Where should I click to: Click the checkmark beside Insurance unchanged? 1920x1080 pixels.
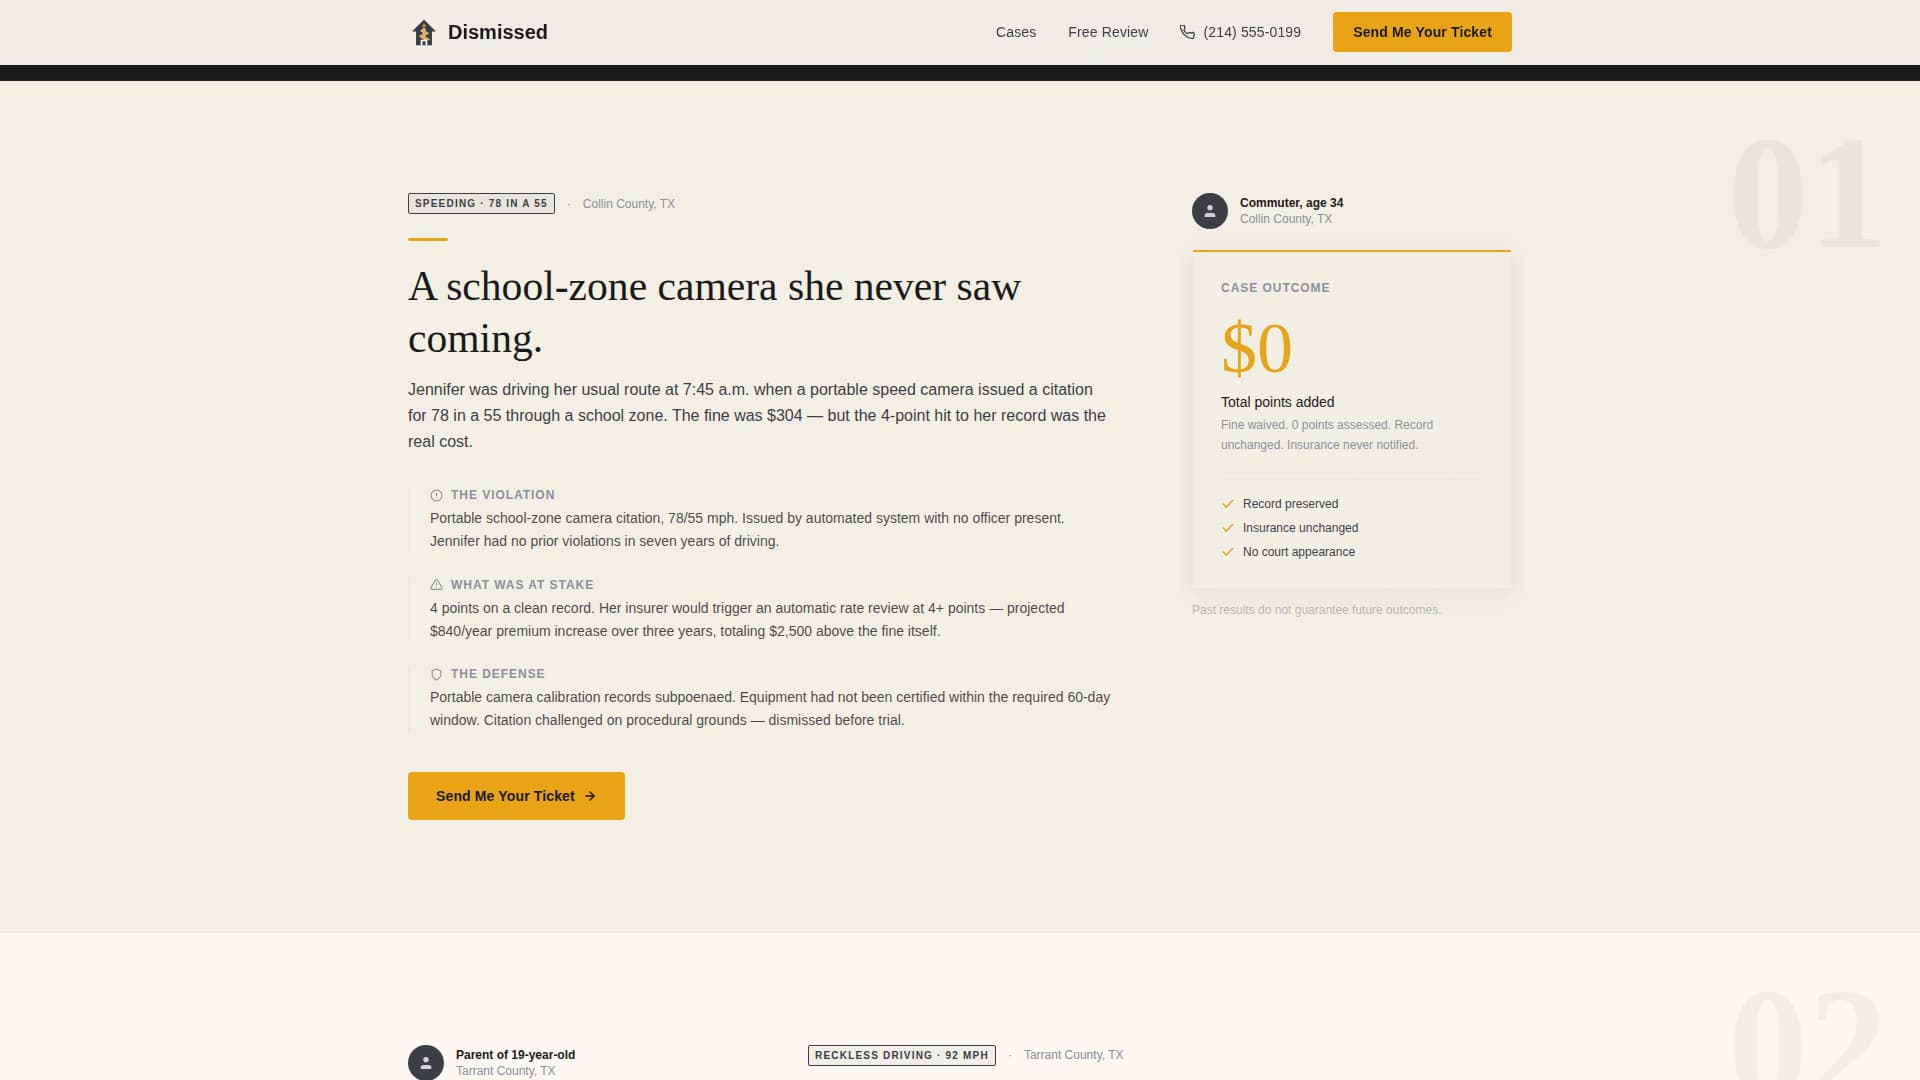[1227, 527]
